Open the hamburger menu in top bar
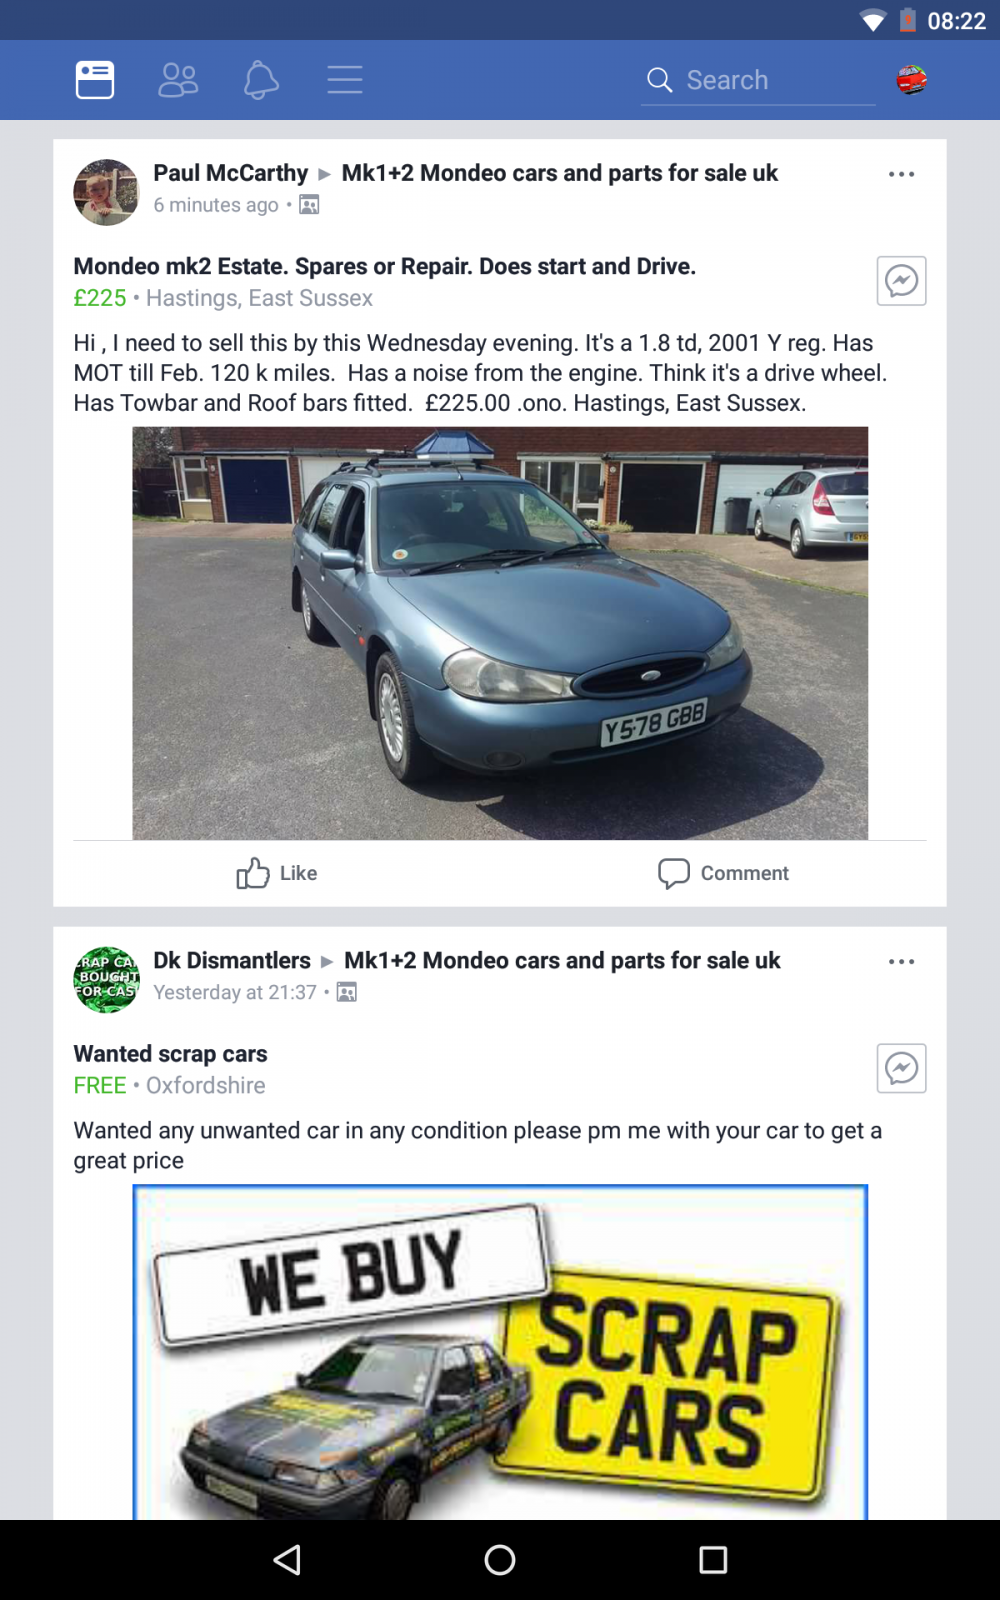This screenshot has width=1000, height=1600. 345,80
